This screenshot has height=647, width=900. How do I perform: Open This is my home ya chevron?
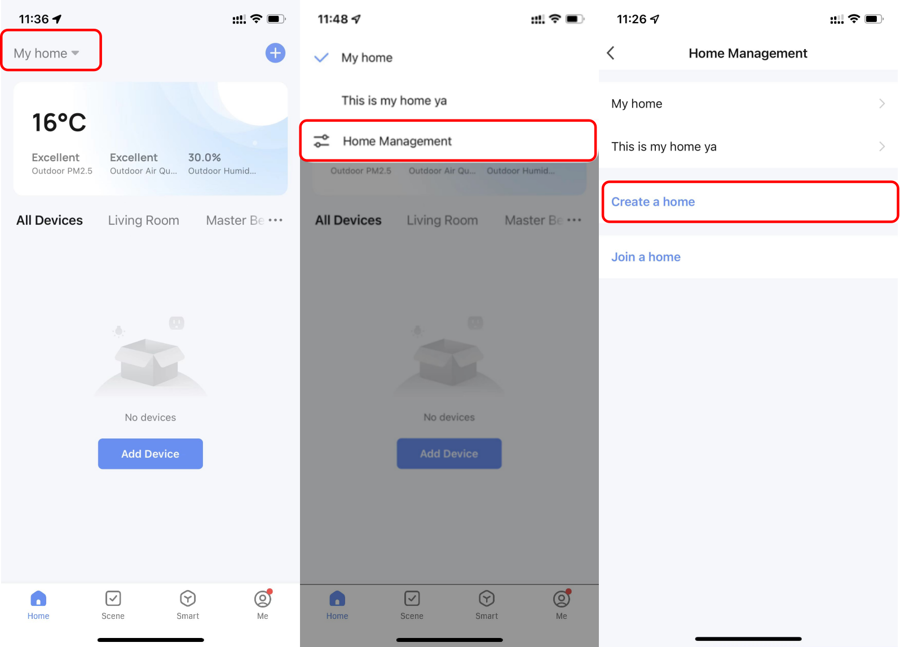click(x=882, y=146)
